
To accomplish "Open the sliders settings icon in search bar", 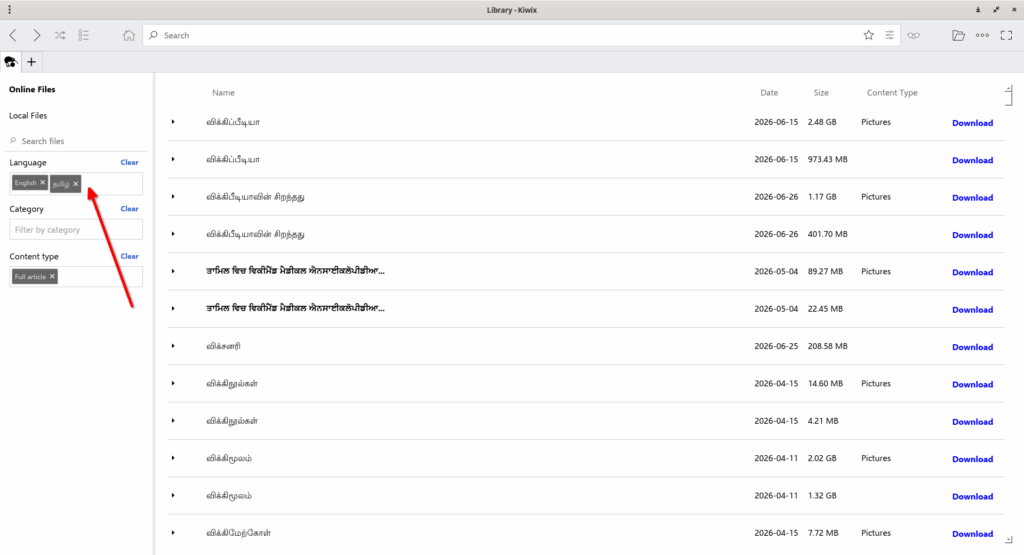I will pos(889,35).
